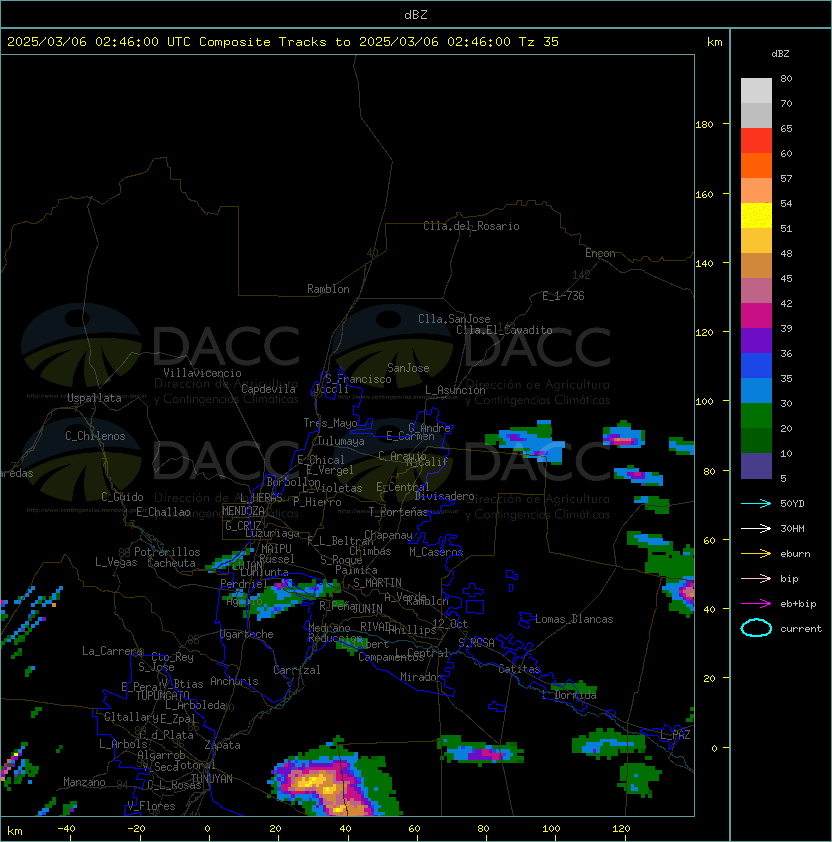Click the red 65 dBZ color swatch
Image resolution: width=832 pixels, height=842 pixels.
point(756,140)
